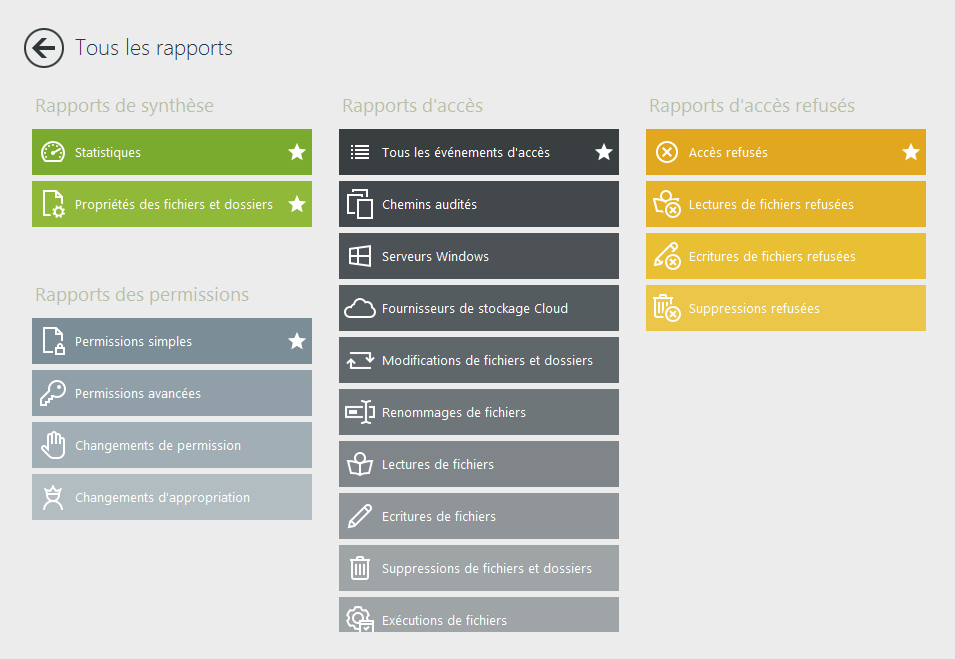Click the hand icon for Changements de permission
Image resolution: width=955 pixels, height=659 pixels.
53,445
